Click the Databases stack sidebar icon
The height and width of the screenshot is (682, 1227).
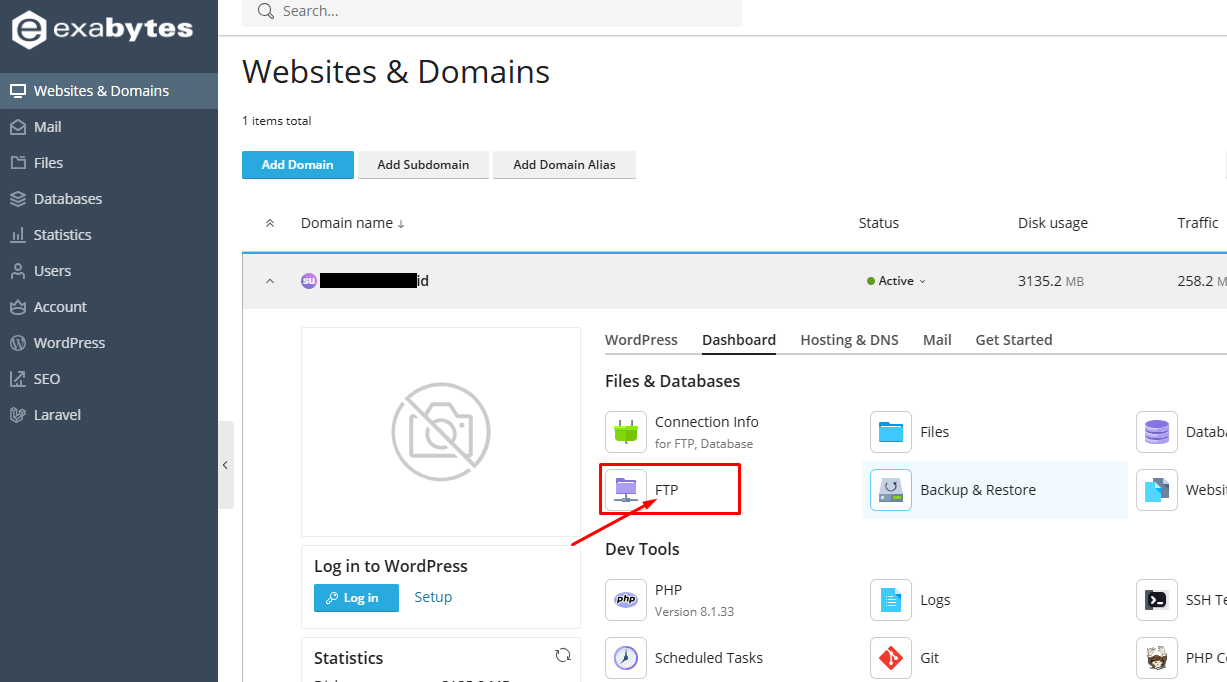pos(17,199)
